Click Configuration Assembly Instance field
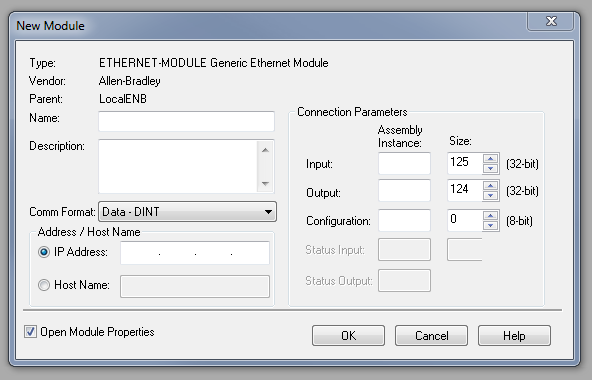Viewport: 592px width, 380px height. 404,220
